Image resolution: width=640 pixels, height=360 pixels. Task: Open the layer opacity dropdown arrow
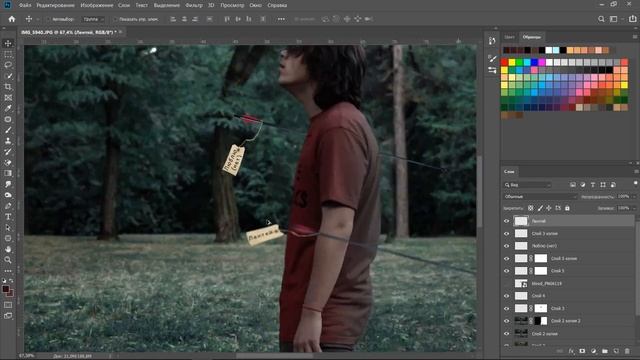pyautogui.click(x=633, y=197)
